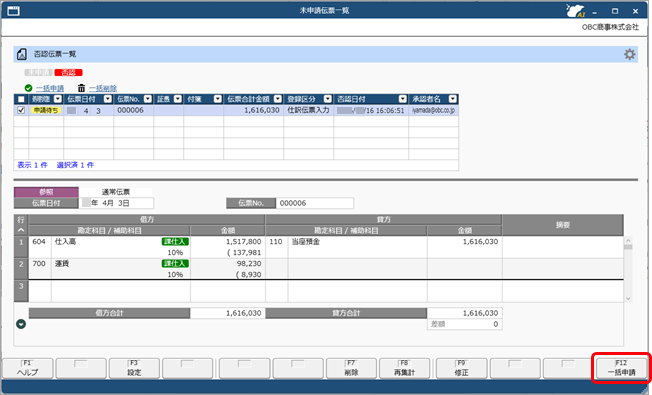652x395 pixels.
Task: Click the 一括申請 link
Action: click(x=50, y=88)
